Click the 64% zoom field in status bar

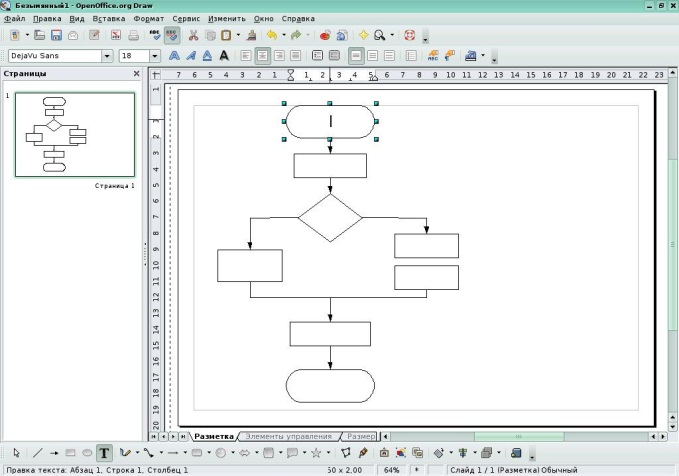[x=391, y=470]
